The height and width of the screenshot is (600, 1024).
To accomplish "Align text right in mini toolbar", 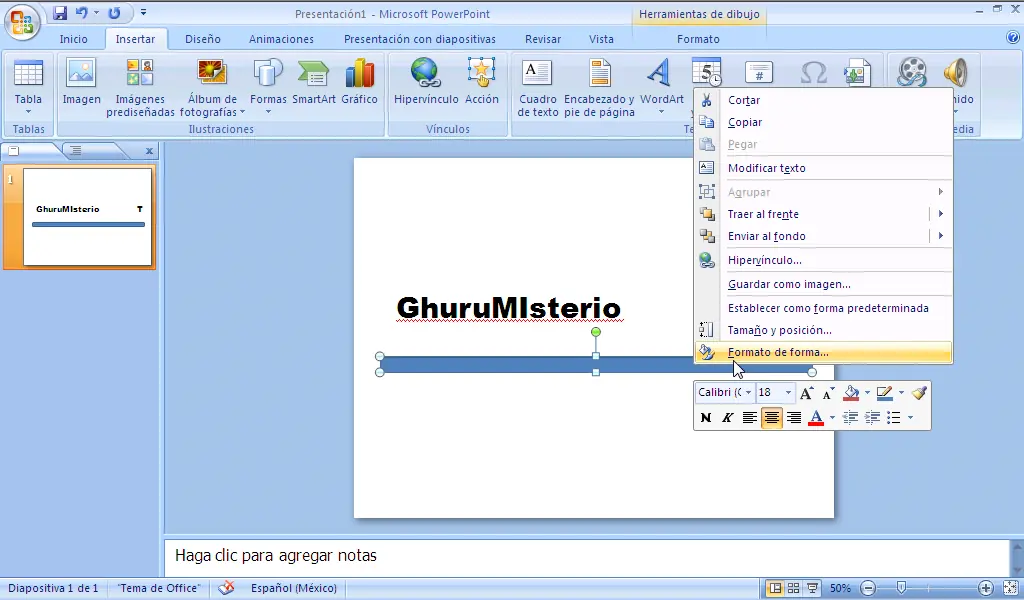I will (x=794, y=417).
